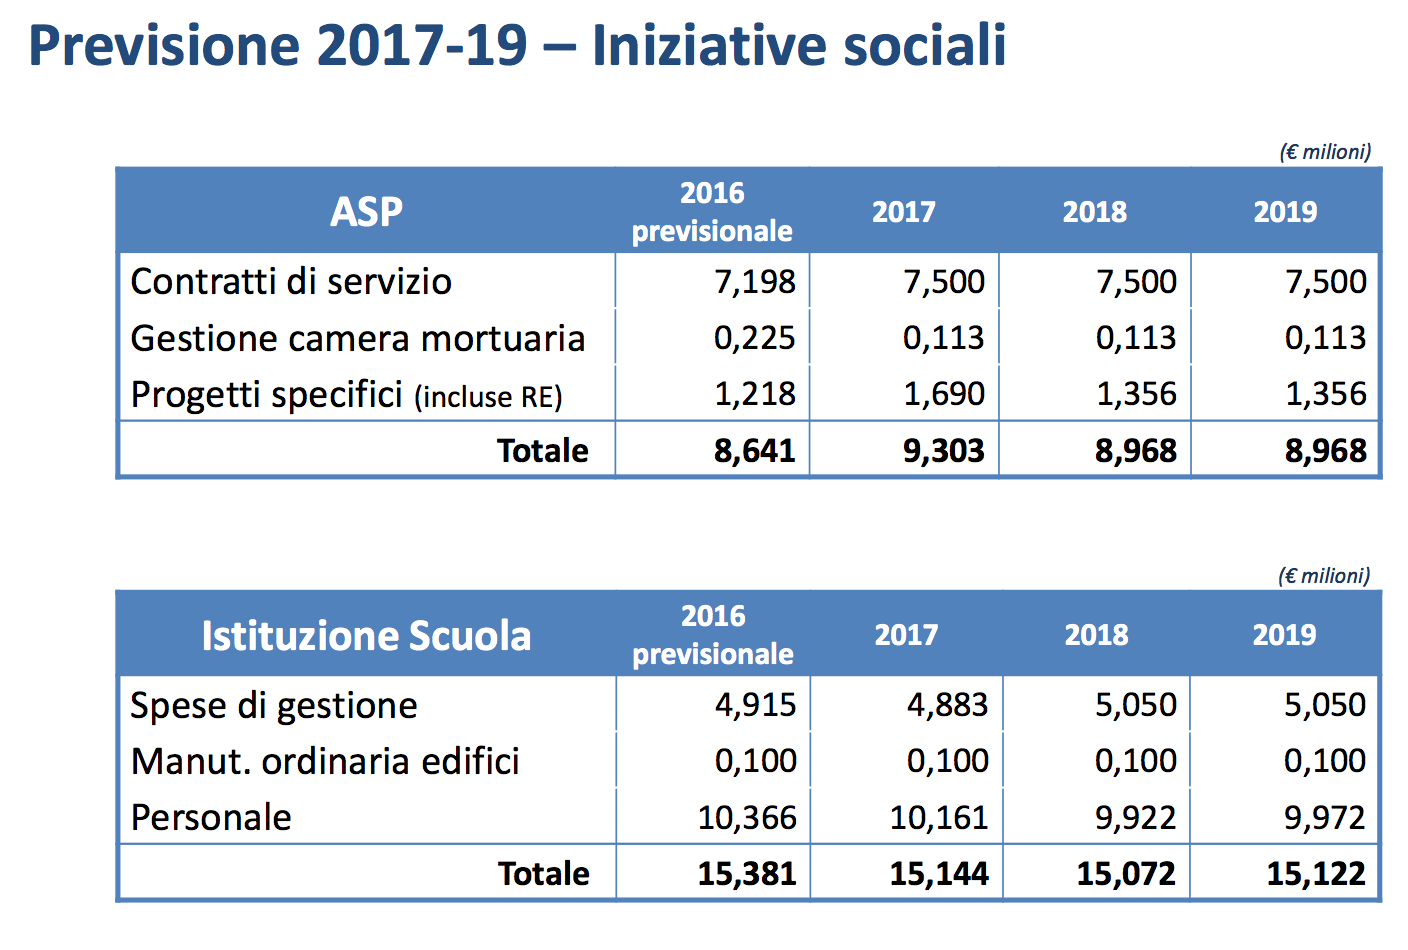1408x950 pixels.
Task: Select the 'Contratti di servizio' row label
Action: (291, 282)
